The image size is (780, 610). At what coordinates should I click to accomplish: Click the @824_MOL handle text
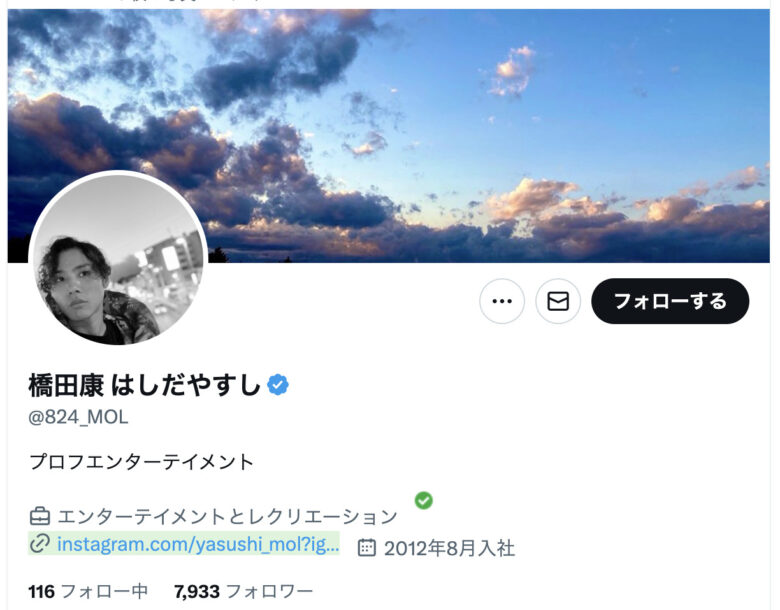78,417
